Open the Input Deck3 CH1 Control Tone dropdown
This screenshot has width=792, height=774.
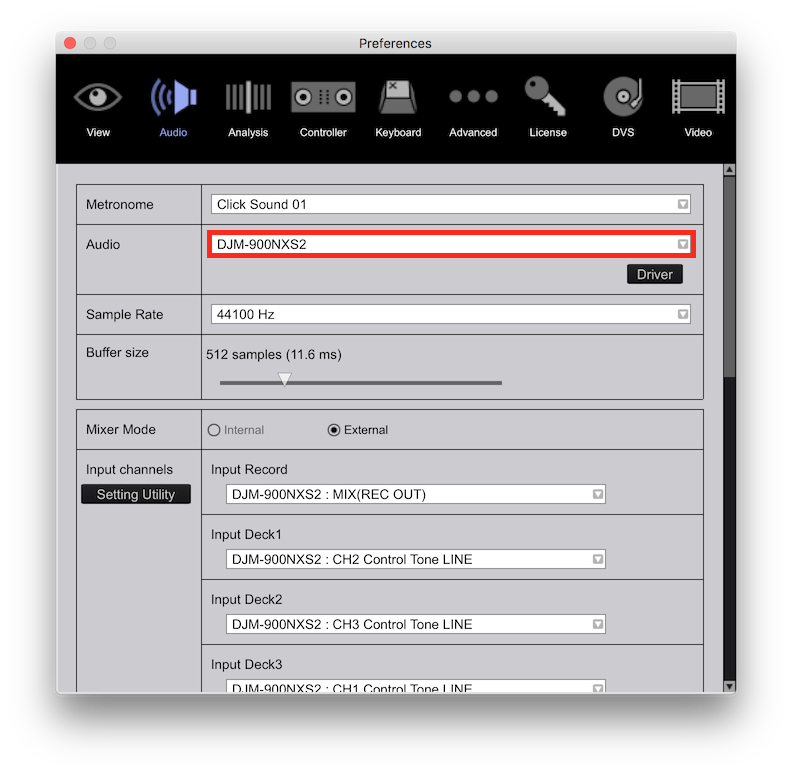coord(416,686)
